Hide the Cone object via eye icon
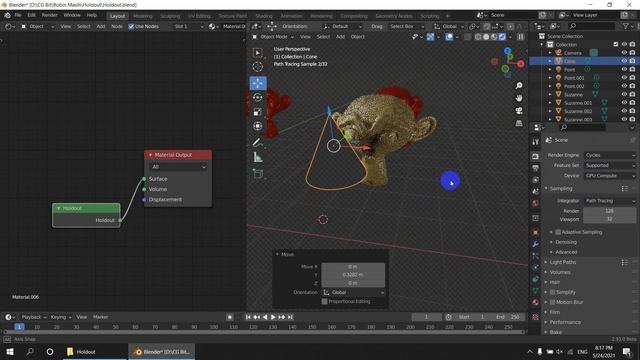 point(624,61)
